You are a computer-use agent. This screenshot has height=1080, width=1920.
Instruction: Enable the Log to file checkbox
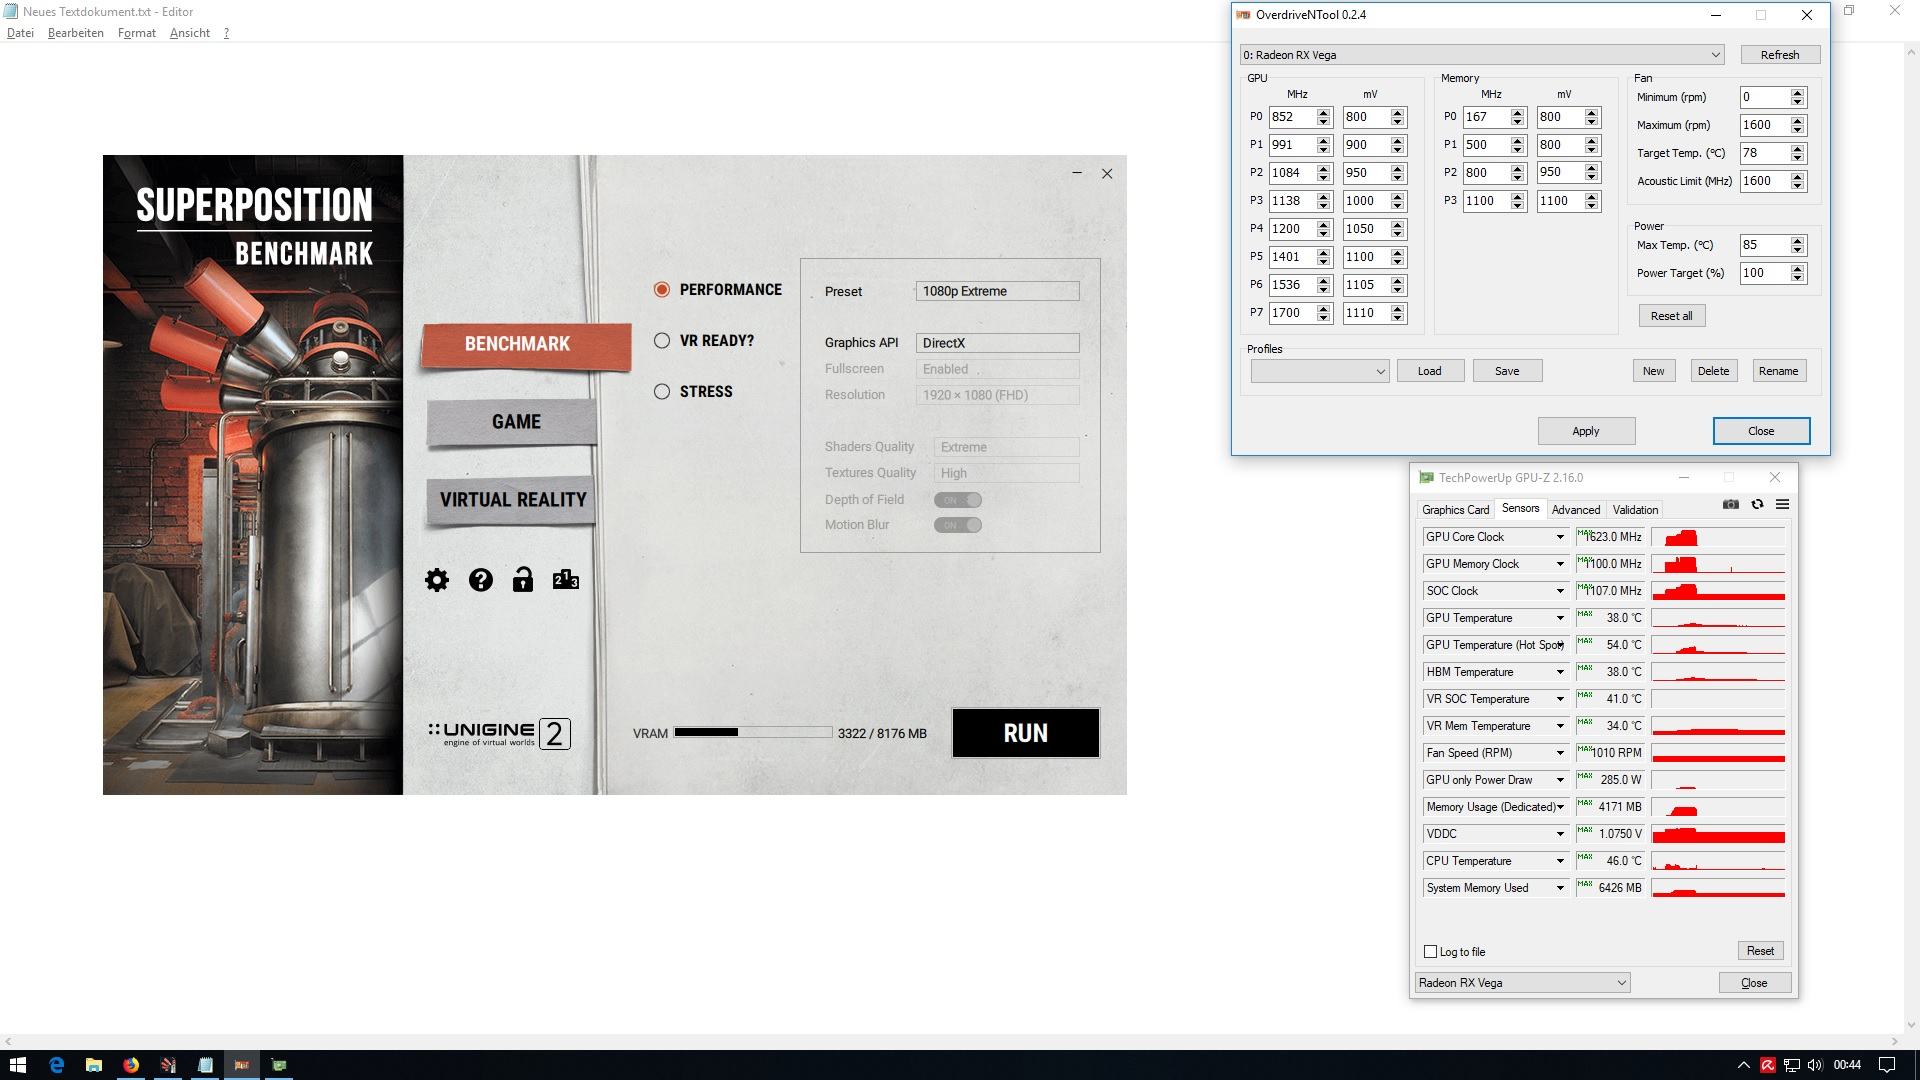(1430, 951)
